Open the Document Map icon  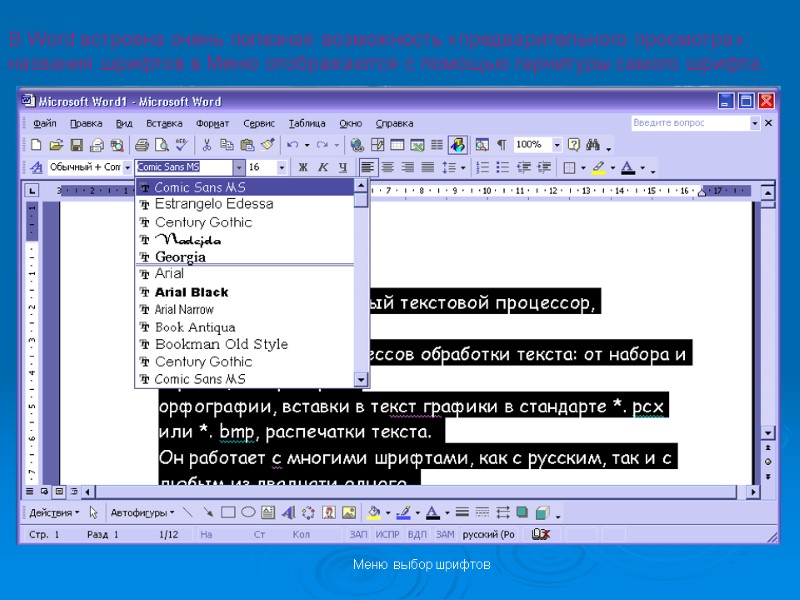[x=482, y=145]
